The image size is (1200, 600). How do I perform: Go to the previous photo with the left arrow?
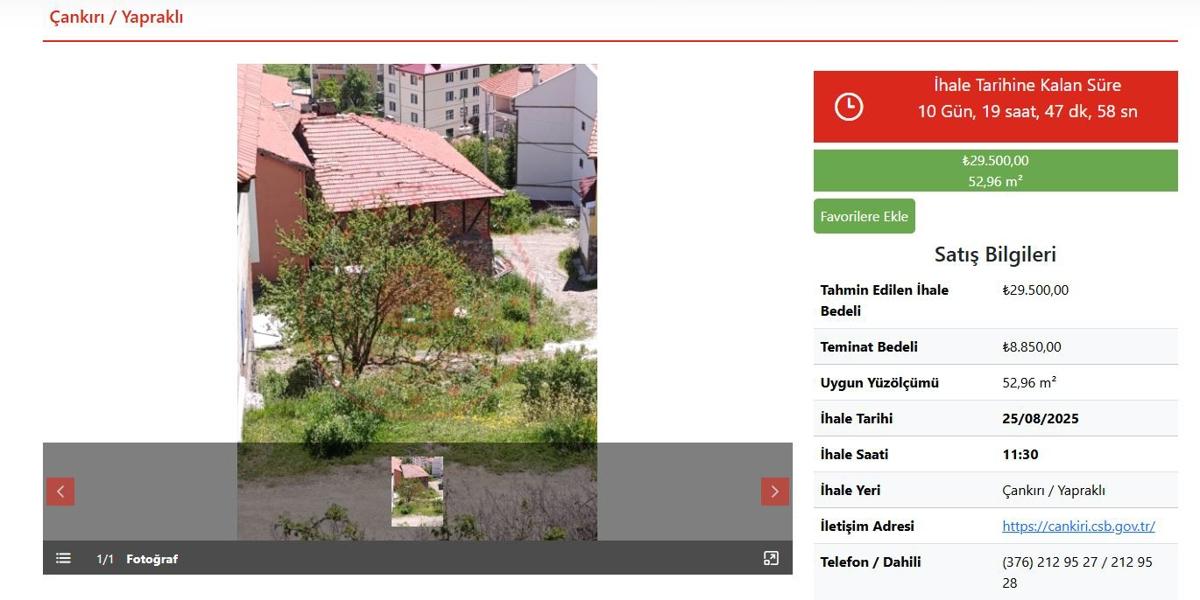(60, 491)
